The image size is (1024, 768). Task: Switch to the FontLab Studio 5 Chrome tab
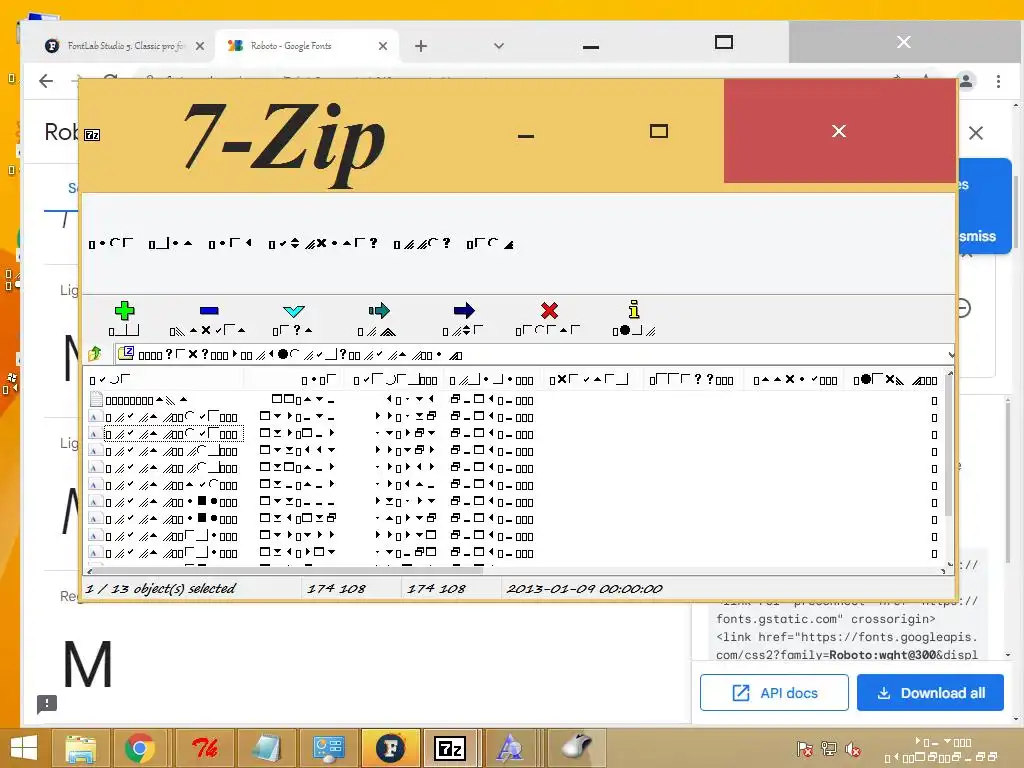pos(116,46)
